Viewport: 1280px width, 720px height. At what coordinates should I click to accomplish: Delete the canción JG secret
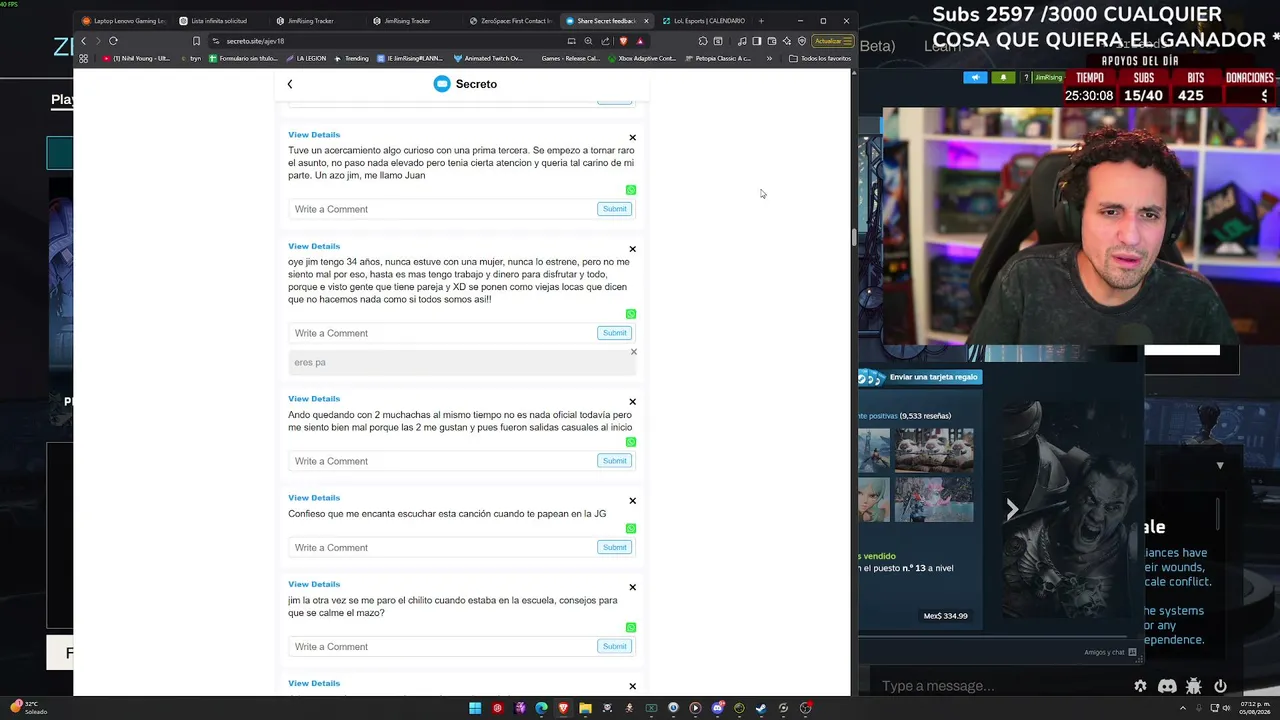[632, 501]
